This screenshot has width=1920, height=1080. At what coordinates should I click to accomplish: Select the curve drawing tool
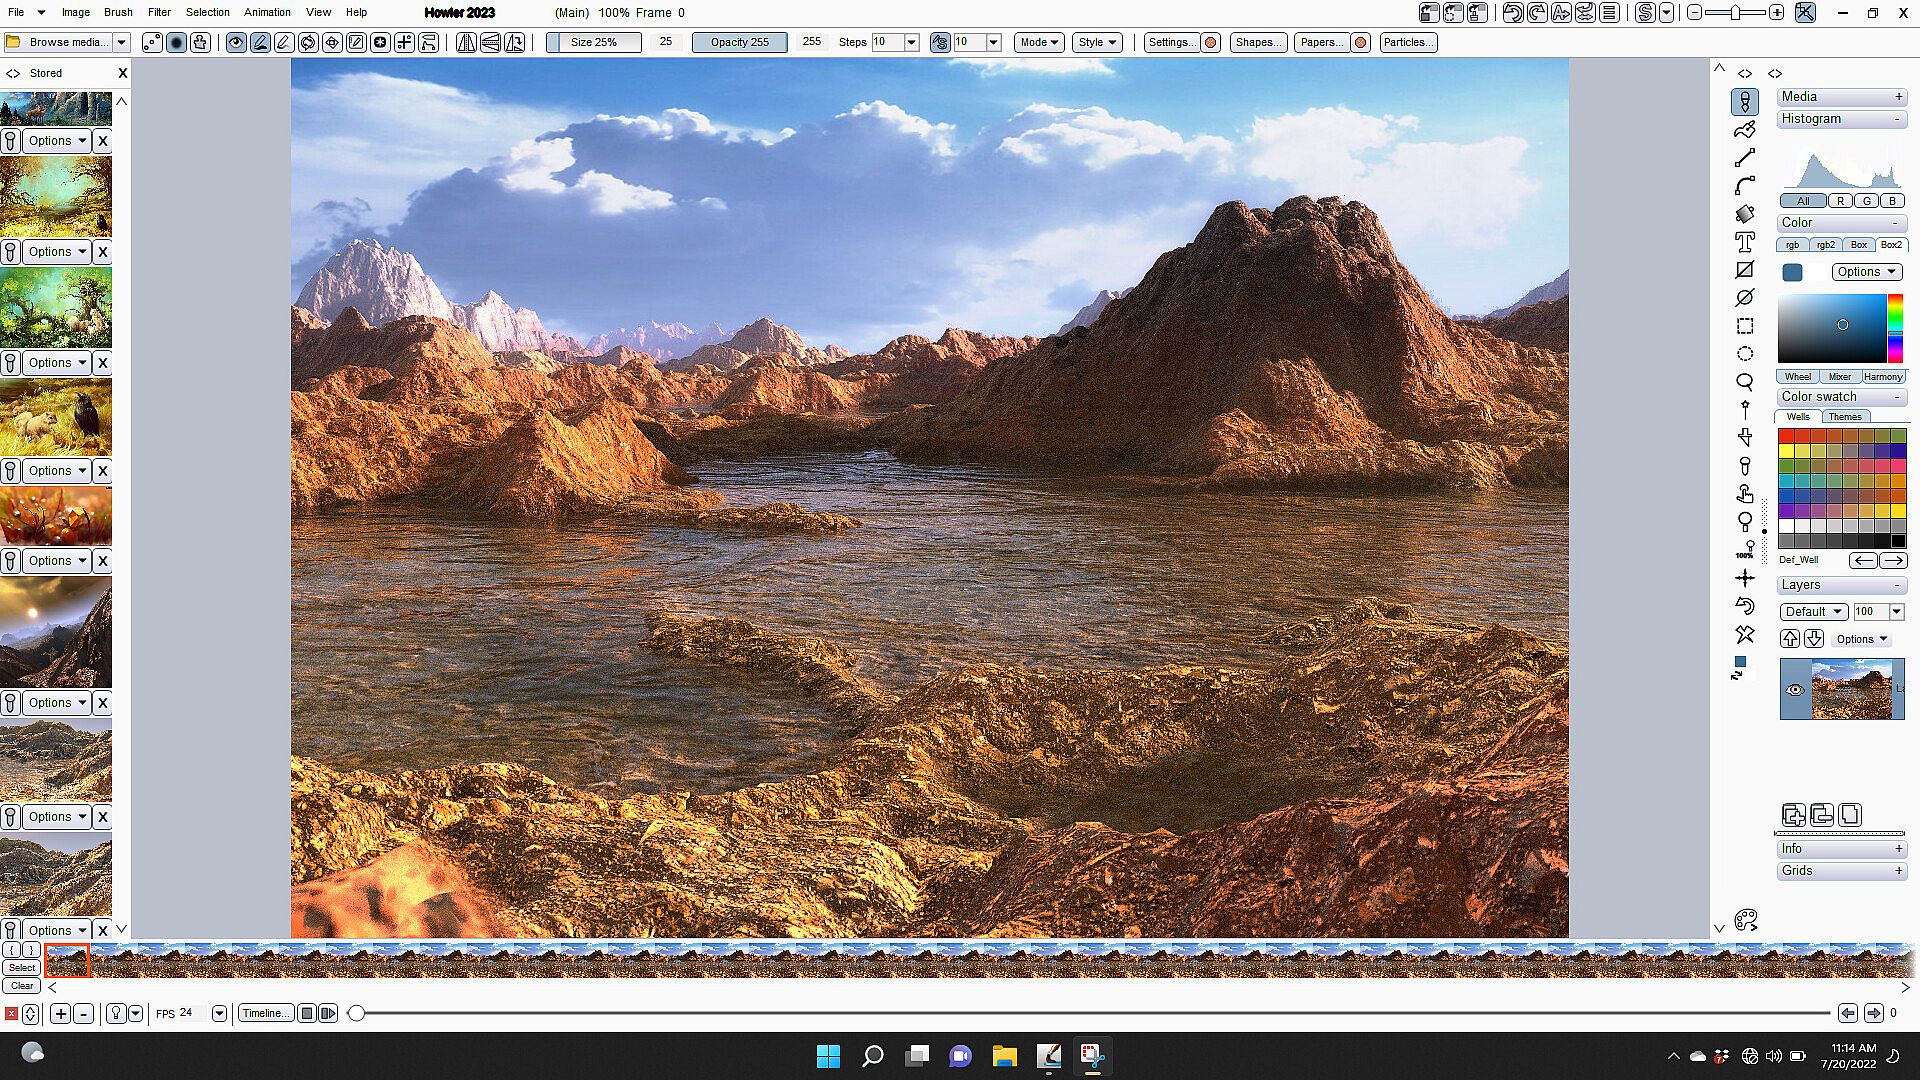[1745, 186]
